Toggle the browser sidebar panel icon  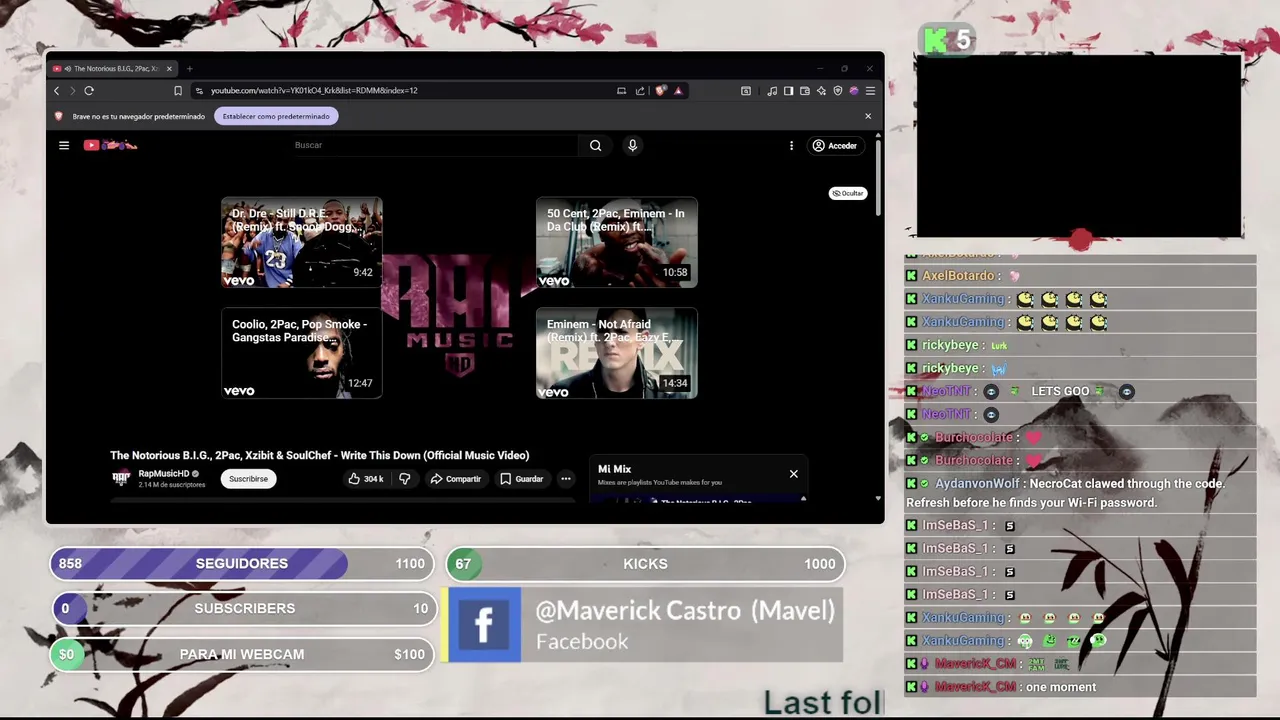(x=788, y=91)
